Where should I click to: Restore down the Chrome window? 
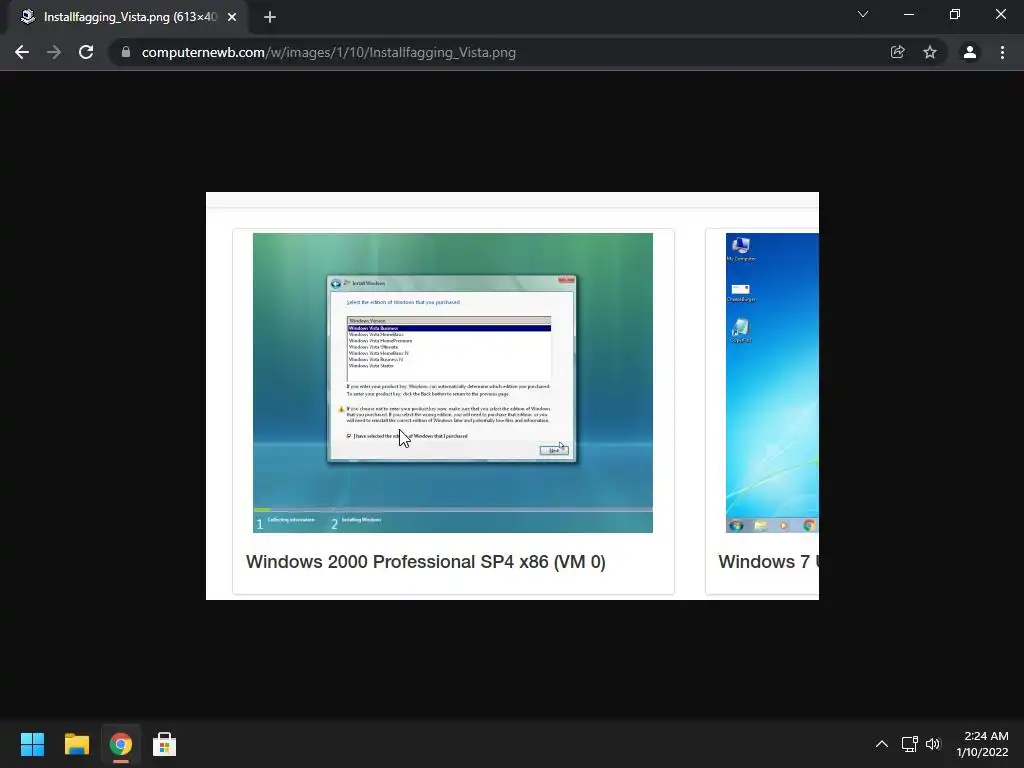(x=955, y=14)
